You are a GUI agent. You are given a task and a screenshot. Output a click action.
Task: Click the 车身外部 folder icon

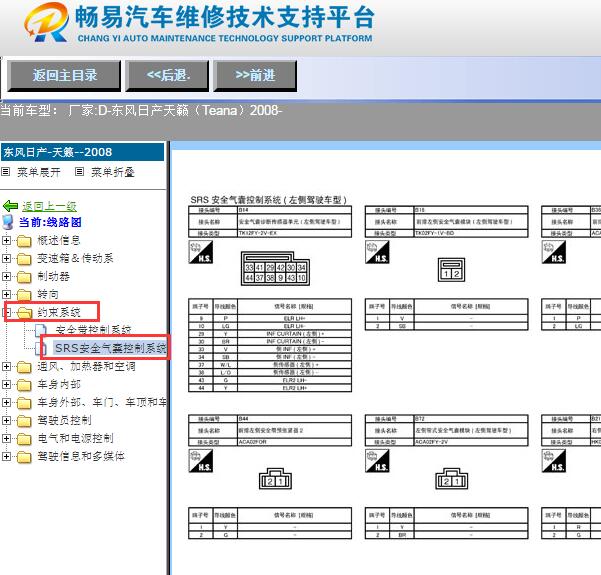[24, 403]
